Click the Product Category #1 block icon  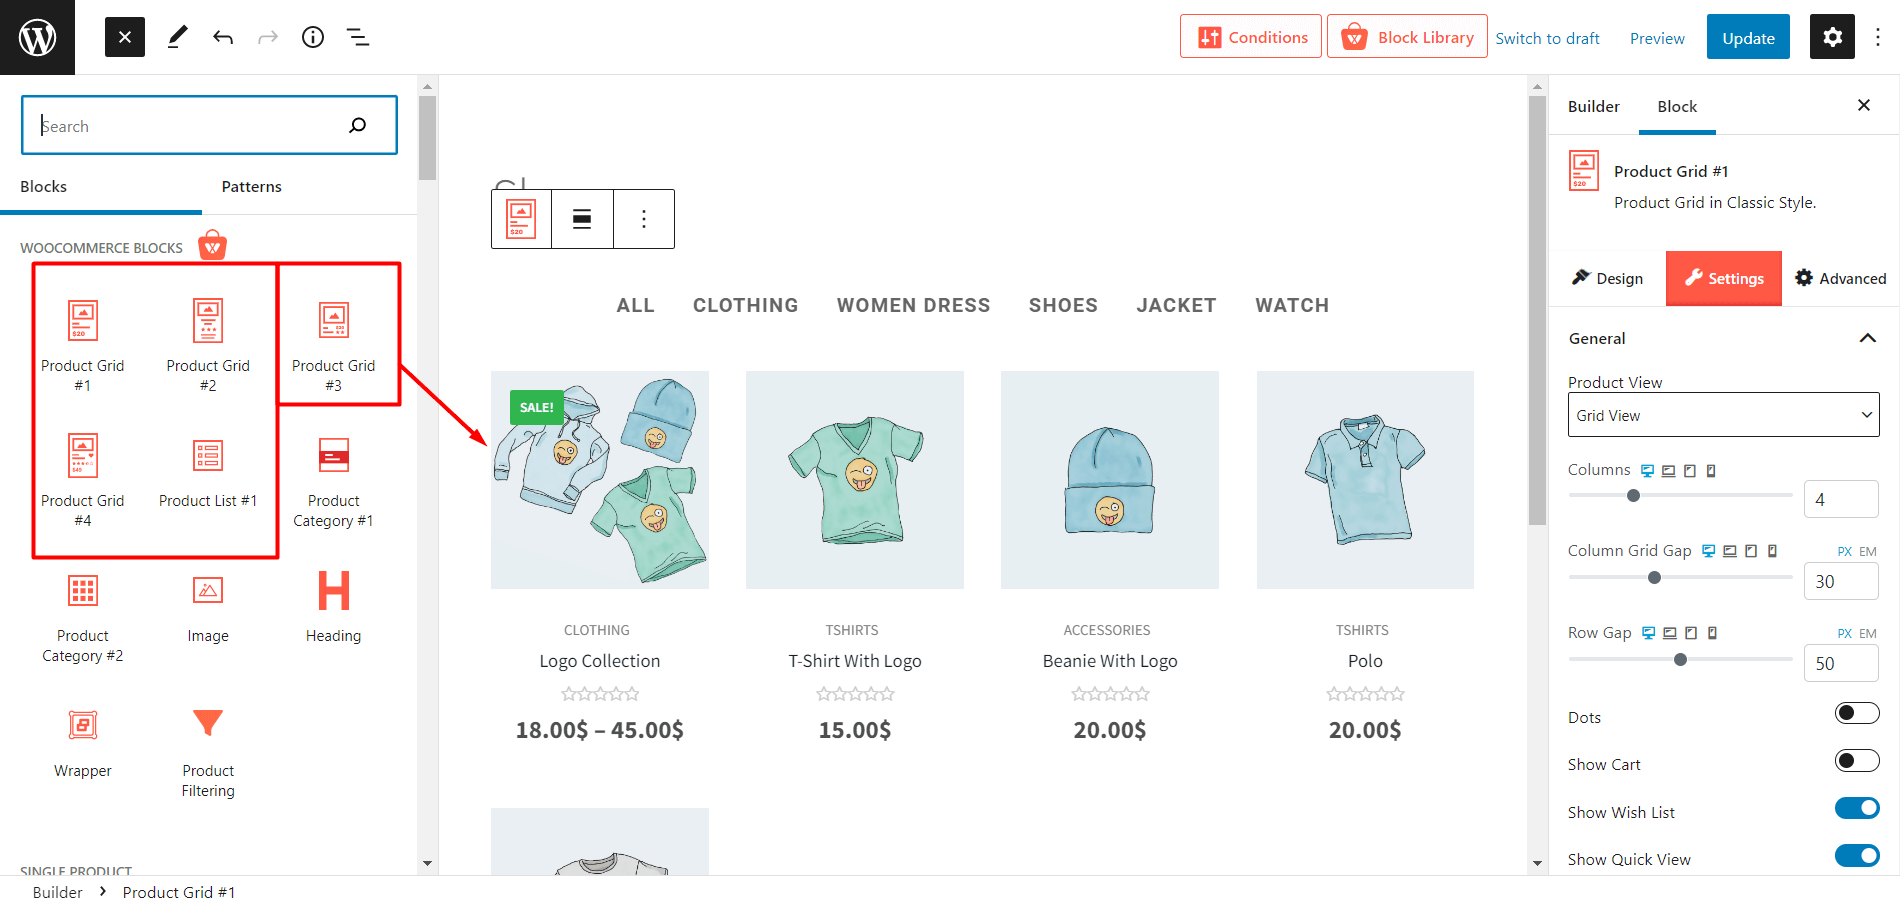333,455
